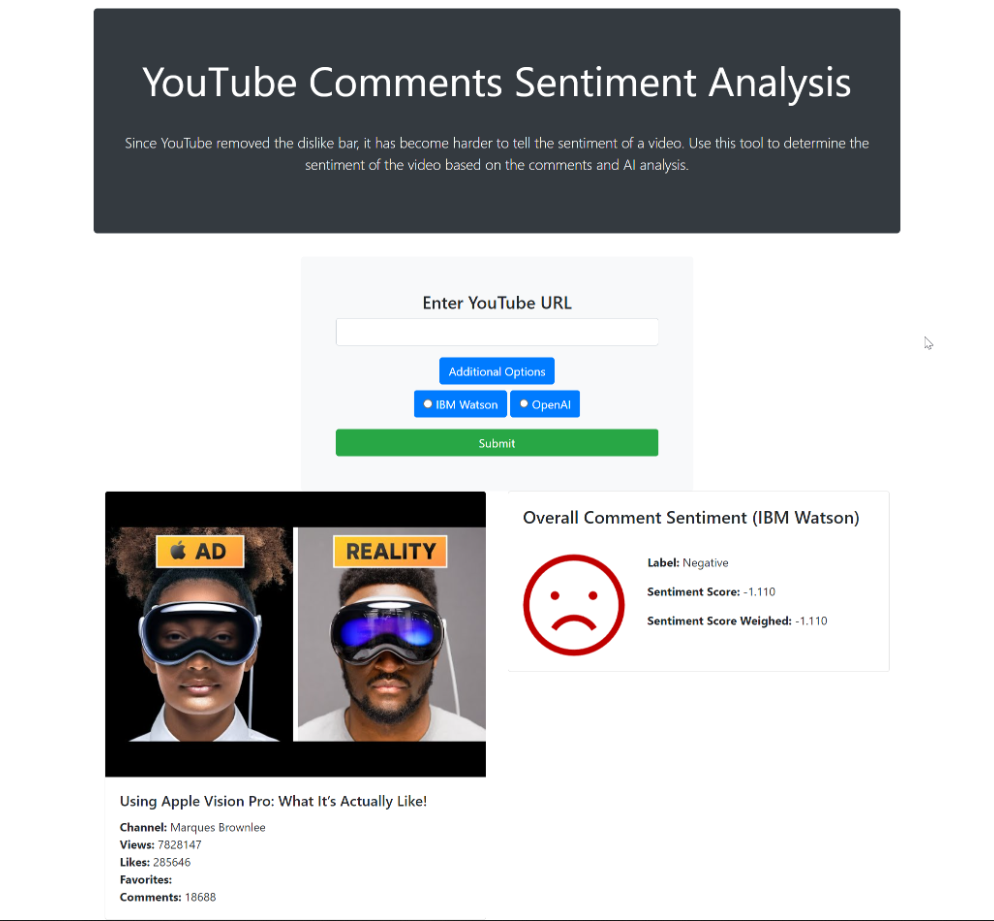Image resolution: width=994 pixels, height=921 pixels.
Task: Select the IBM Watson radio button
Action: (428, 404)
